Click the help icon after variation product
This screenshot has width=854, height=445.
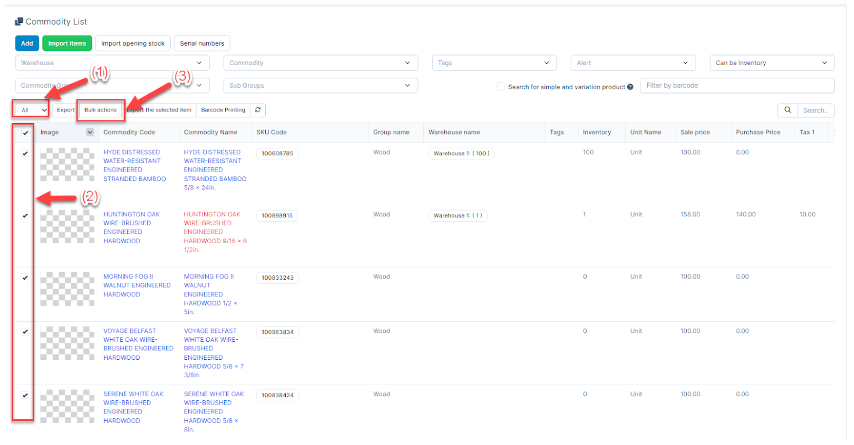pos(630,87)
